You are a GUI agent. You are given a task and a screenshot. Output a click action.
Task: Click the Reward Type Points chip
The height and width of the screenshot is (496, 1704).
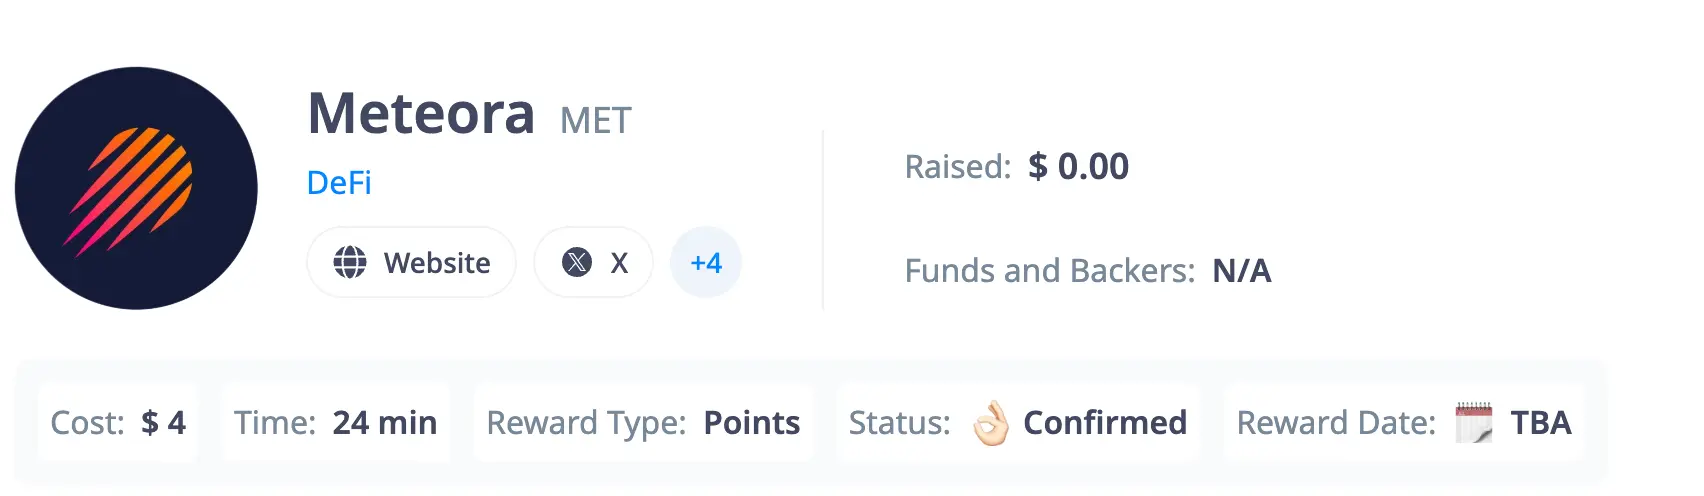[x=643, y=422]
